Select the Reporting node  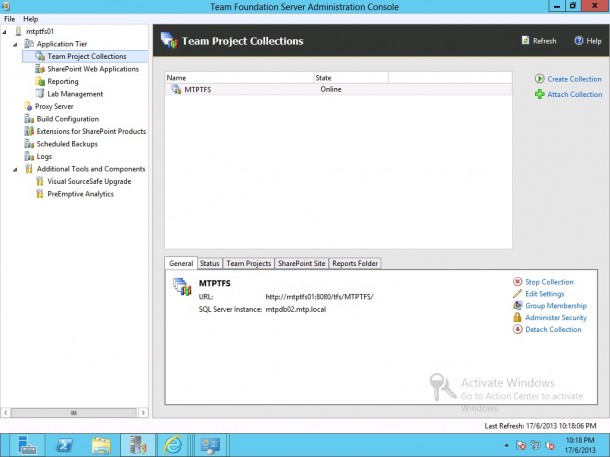point(63,81)
